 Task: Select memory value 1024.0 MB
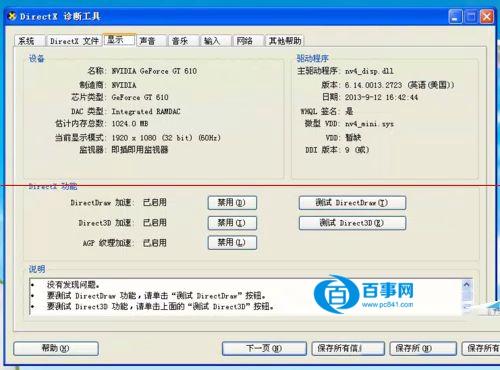coord(130,124)
